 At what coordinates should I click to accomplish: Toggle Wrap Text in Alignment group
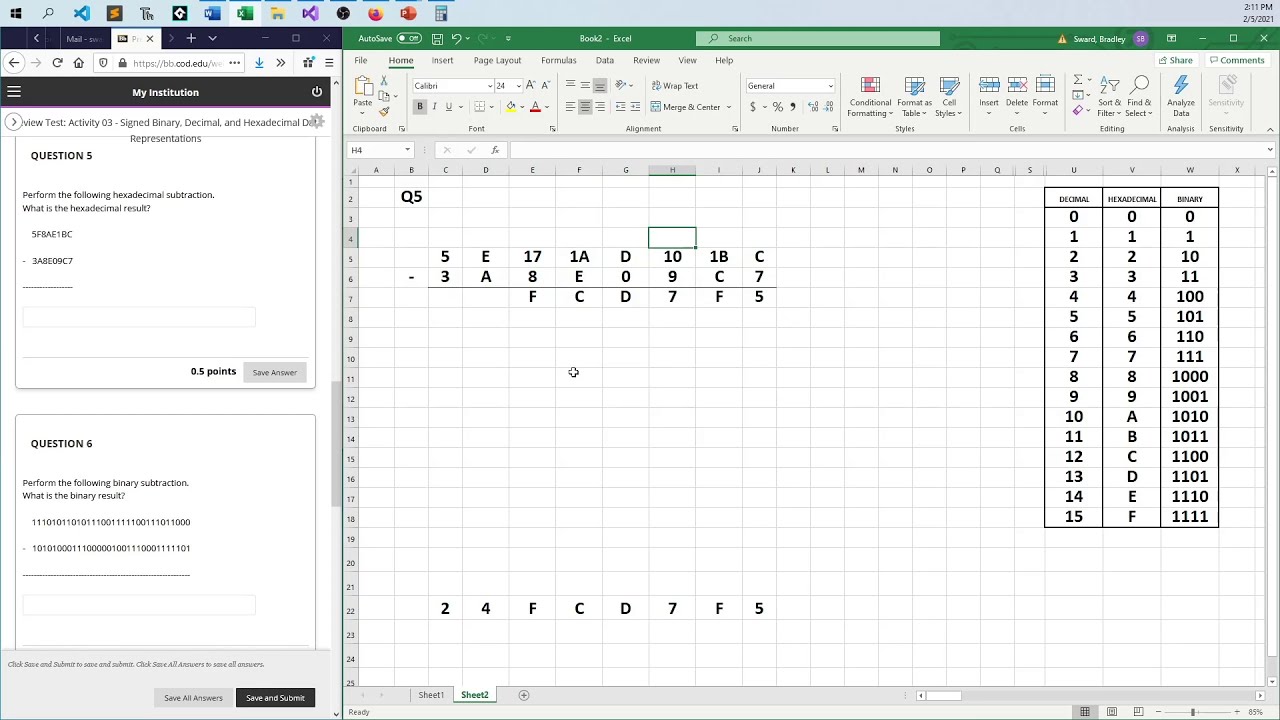tap(675, 86)
